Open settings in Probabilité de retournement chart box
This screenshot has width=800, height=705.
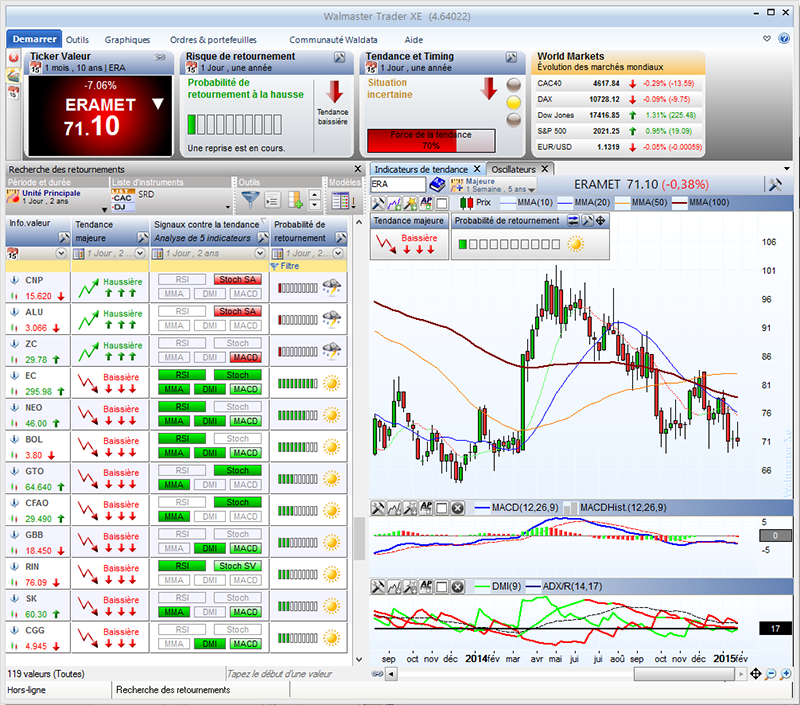click(587, 221)
